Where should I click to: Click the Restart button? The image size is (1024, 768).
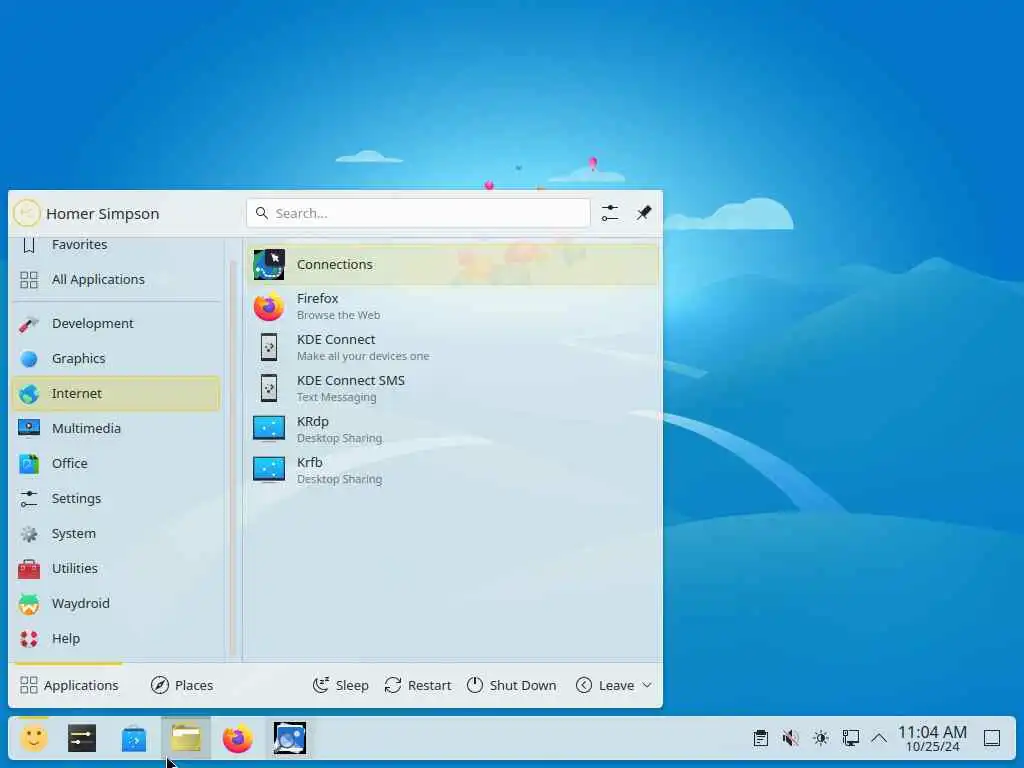418,685
